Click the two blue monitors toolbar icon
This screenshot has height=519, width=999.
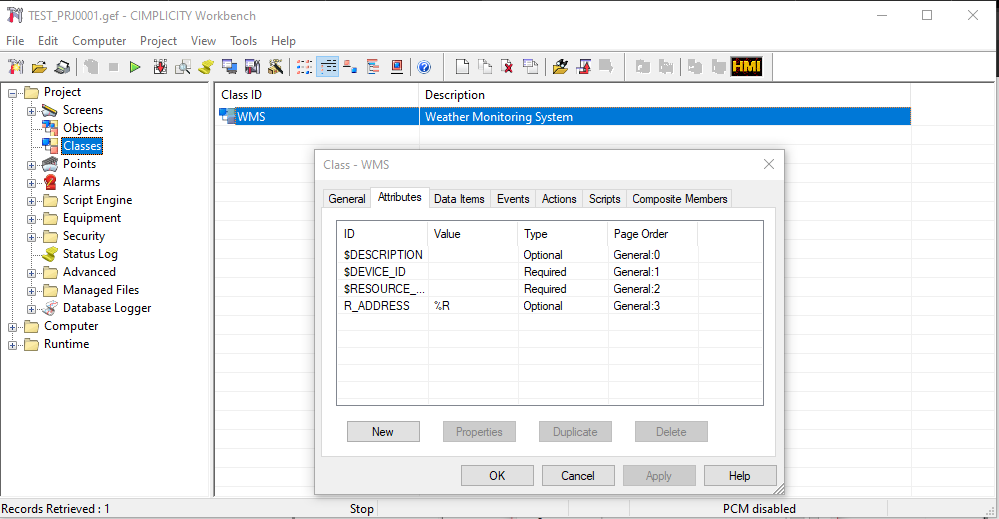(x=229, y=67)
